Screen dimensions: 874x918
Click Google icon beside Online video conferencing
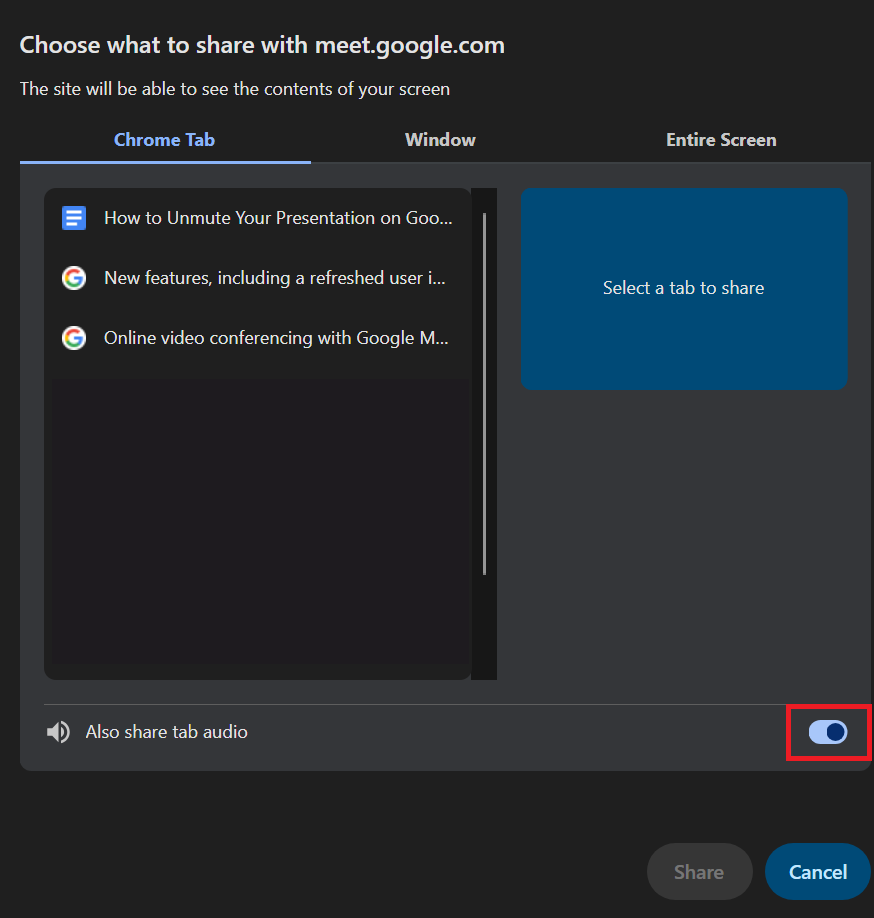(74, 338)
